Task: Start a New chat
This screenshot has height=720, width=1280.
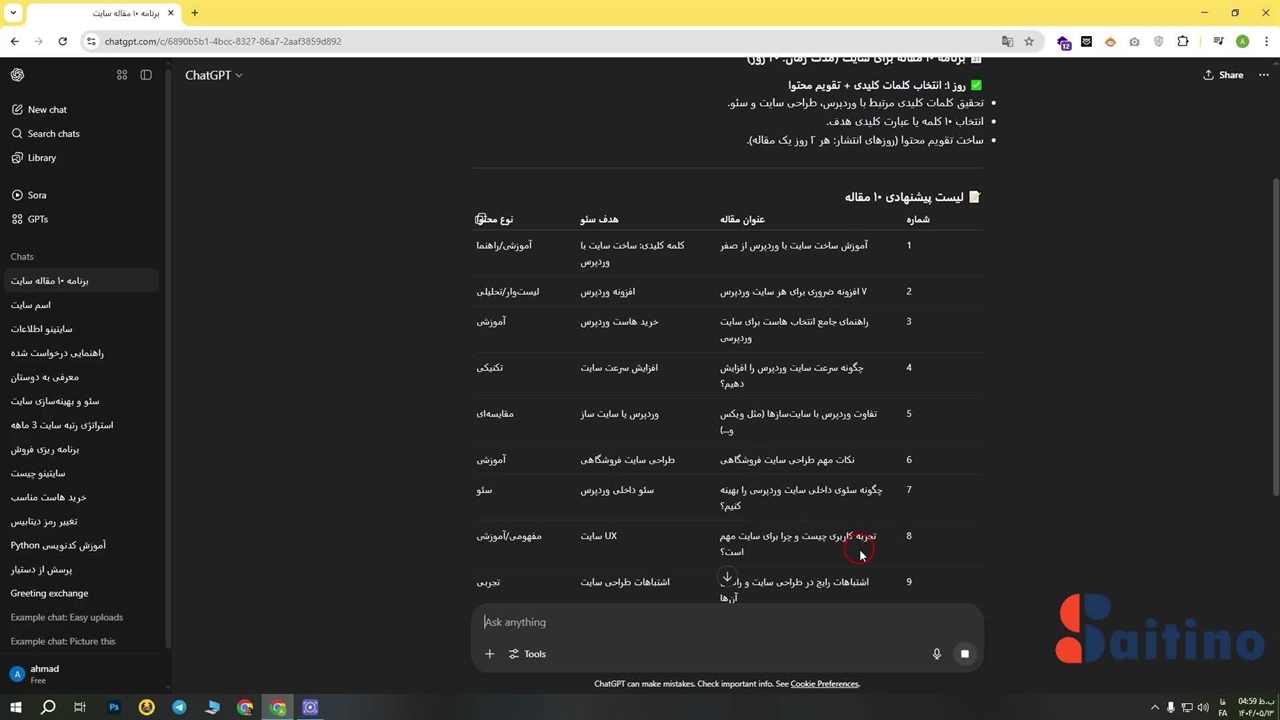Action: coord(47,110)
